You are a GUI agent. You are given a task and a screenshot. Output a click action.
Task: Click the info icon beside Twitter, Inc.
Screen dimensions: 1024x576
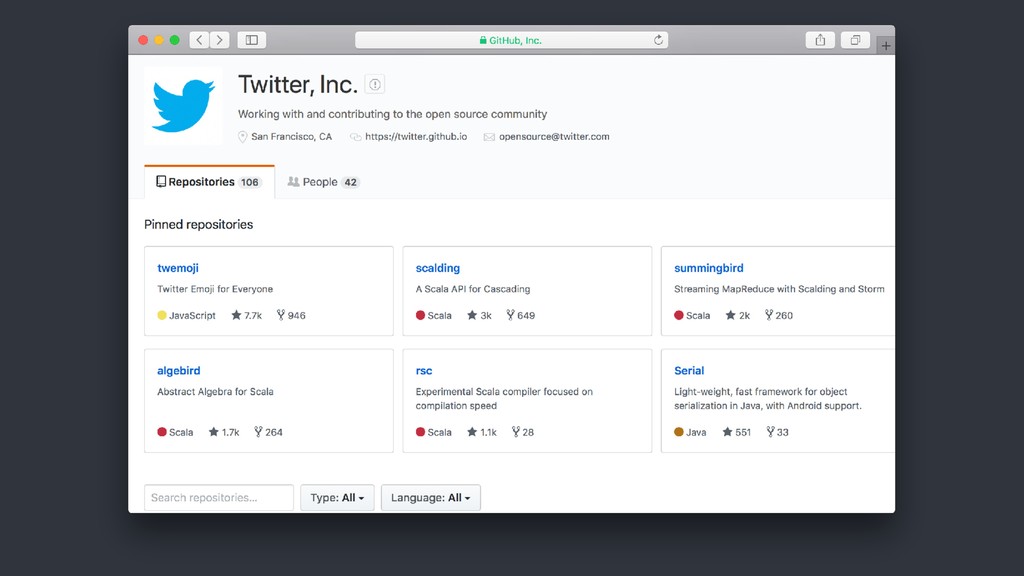[x=375, y=84]
